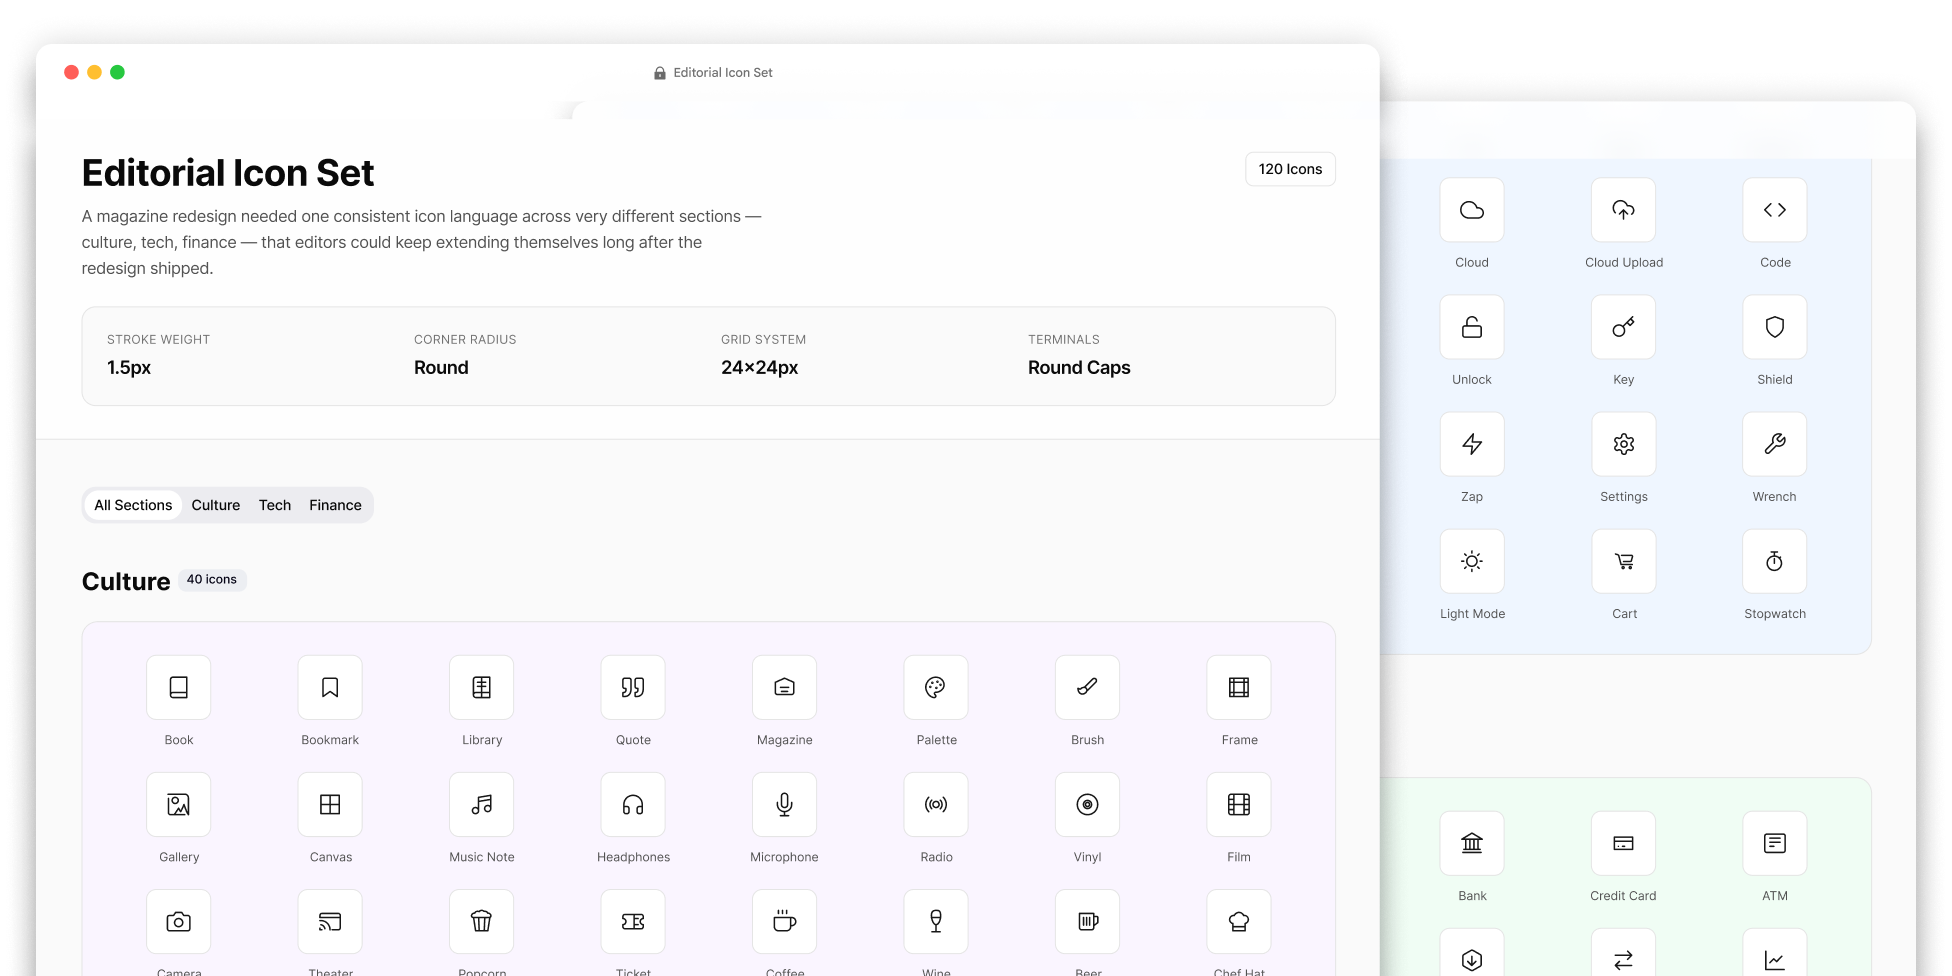Click the Palette icon tile

point(936,687)
